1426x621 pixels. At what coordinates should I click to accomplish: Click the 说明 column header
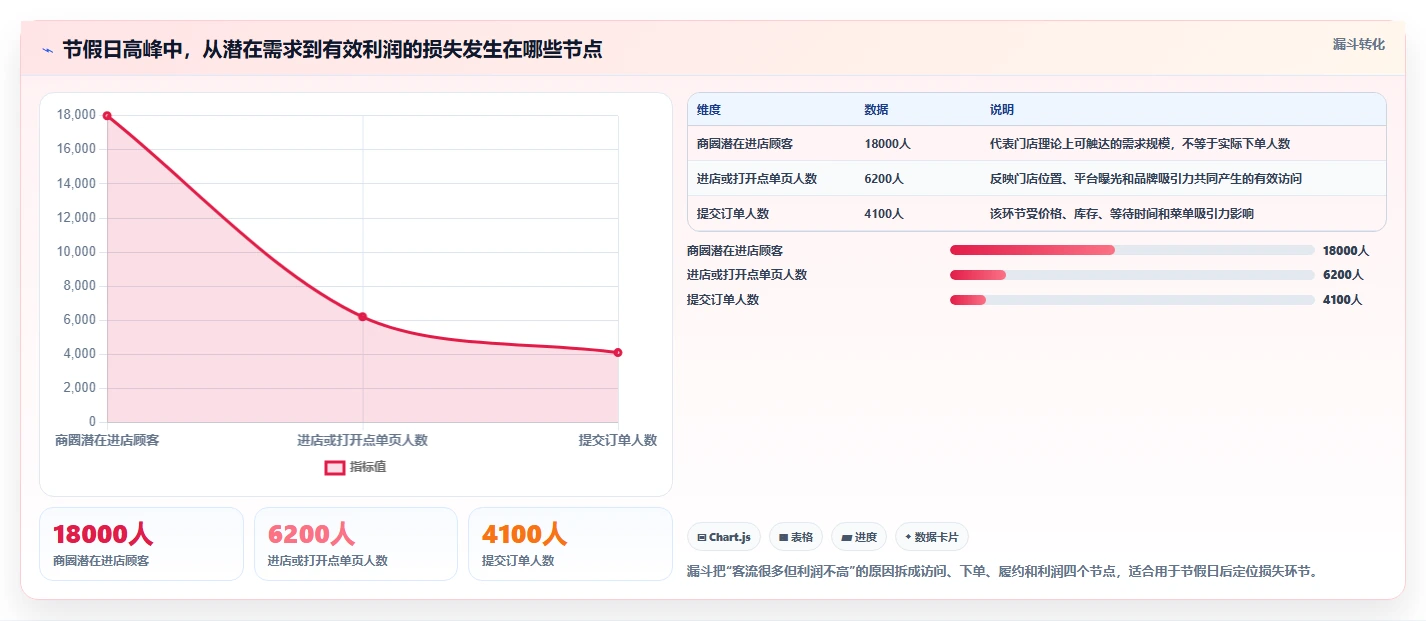[x=1002, y=110]
